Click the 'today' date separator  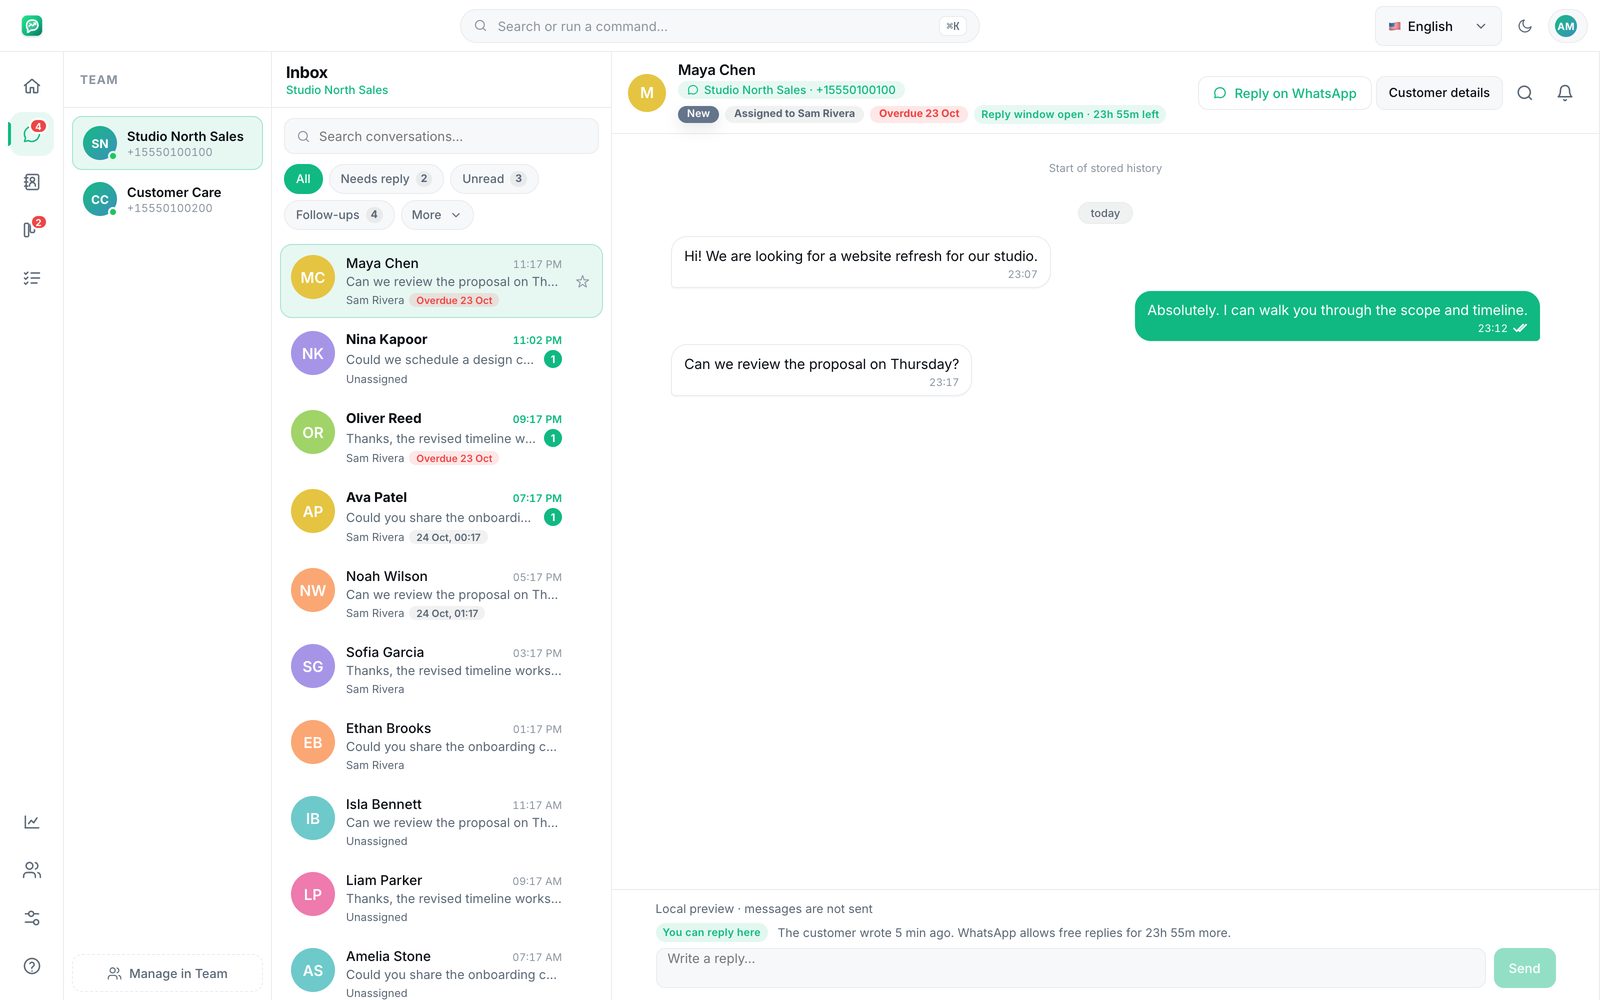coord(1105,213)
